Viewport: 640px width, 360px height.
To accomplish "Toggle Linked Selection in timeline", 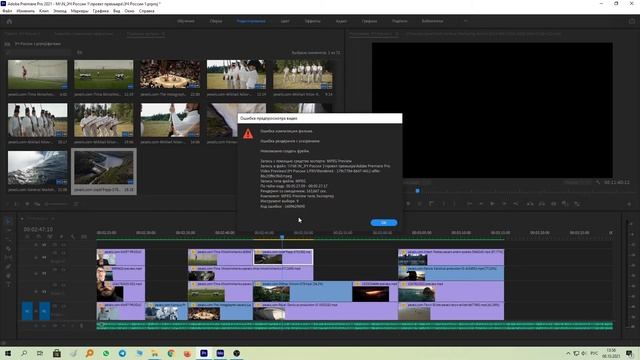I will pos(50,237).
